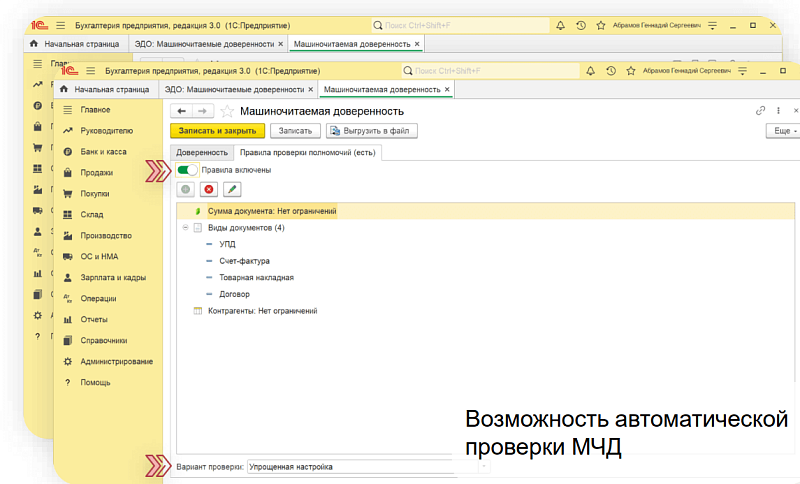Select the УПД document type row

pyautogui.click(x=227, y=244)
